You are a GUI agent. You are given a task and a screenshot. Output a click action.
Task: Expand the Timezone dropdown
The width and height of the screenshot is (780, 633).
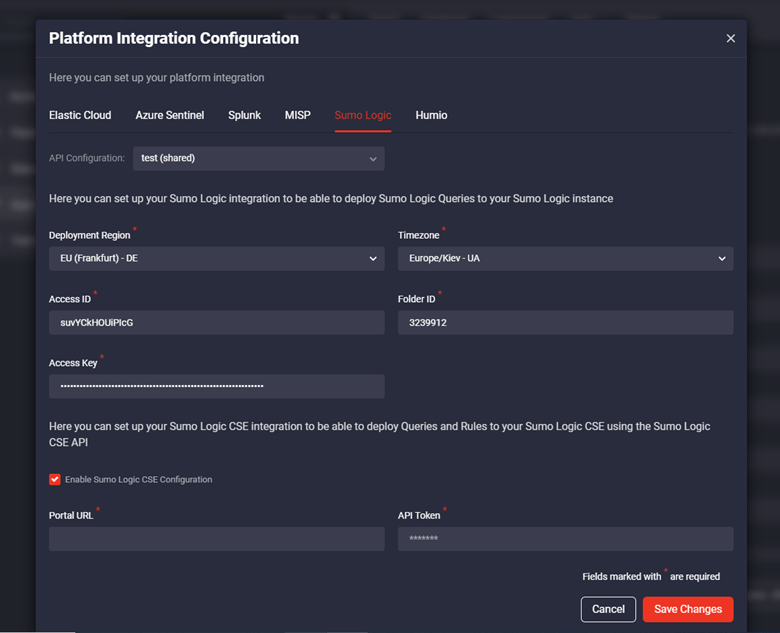[x=565, y=258]
